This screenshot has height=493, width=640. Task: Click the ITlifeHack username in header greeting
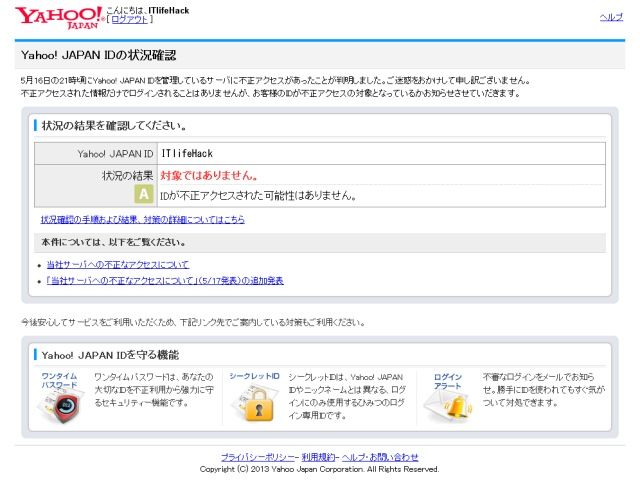pos(169,11)
